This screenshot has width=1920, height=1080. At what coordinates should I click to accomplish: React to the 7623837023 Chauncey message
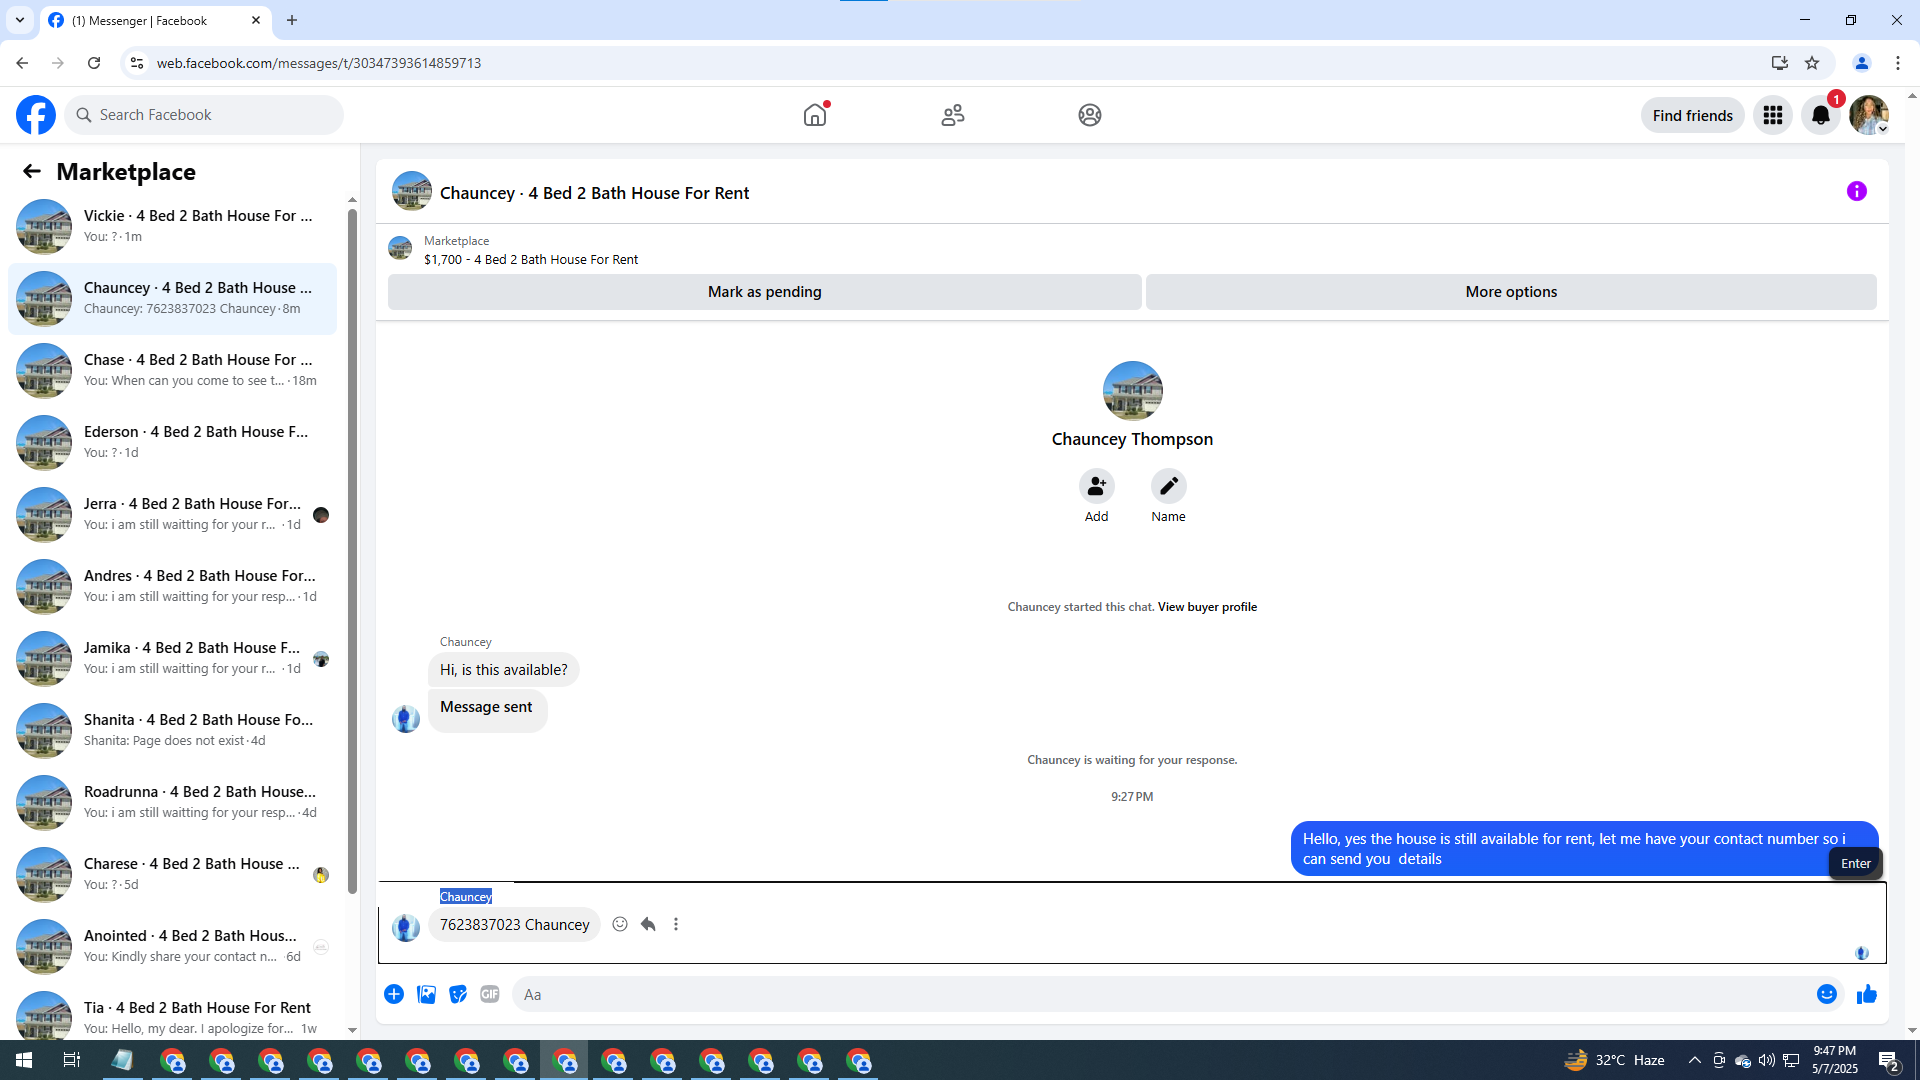pos(620,924)
